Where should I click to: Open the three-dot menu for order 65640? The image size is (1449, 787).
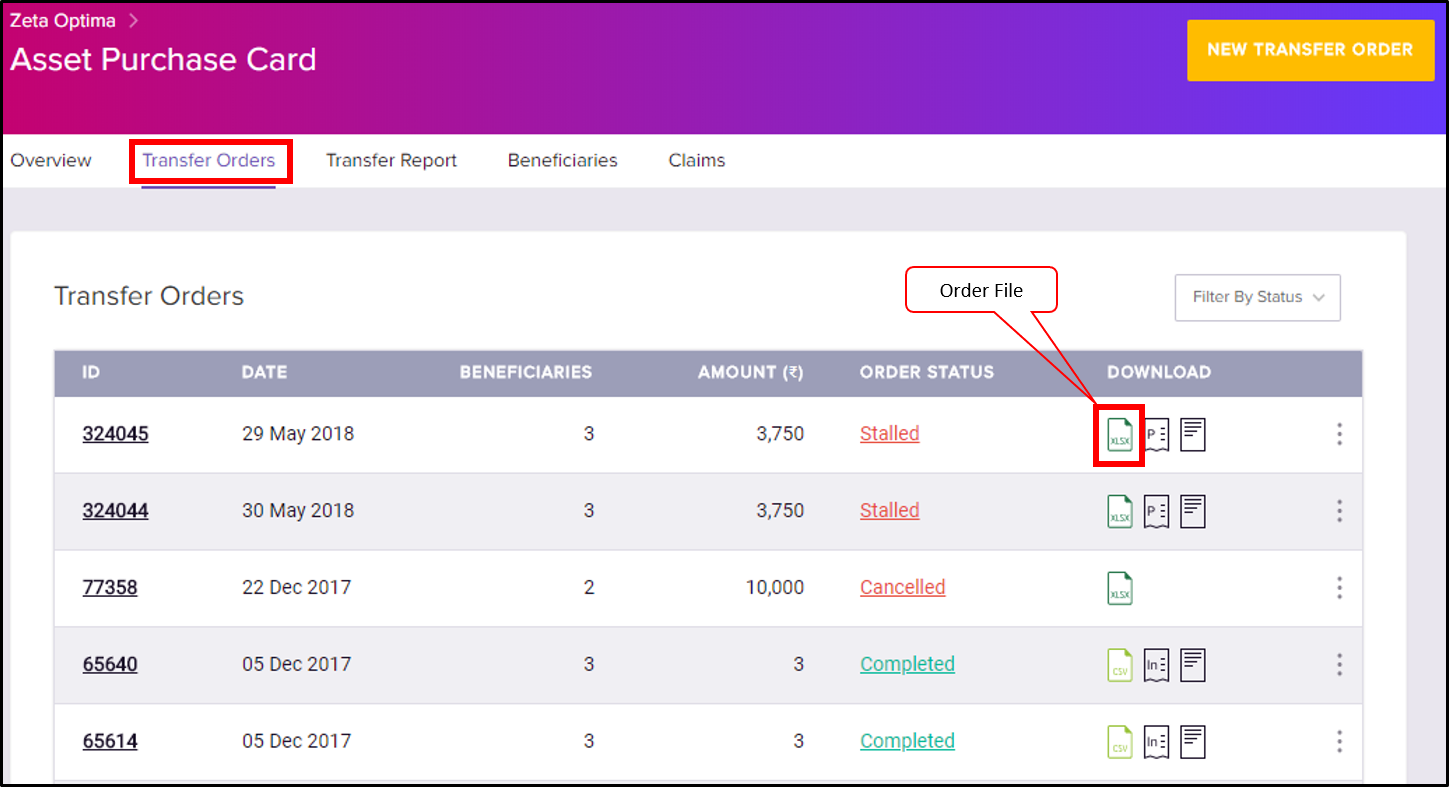click(1339, 664)
